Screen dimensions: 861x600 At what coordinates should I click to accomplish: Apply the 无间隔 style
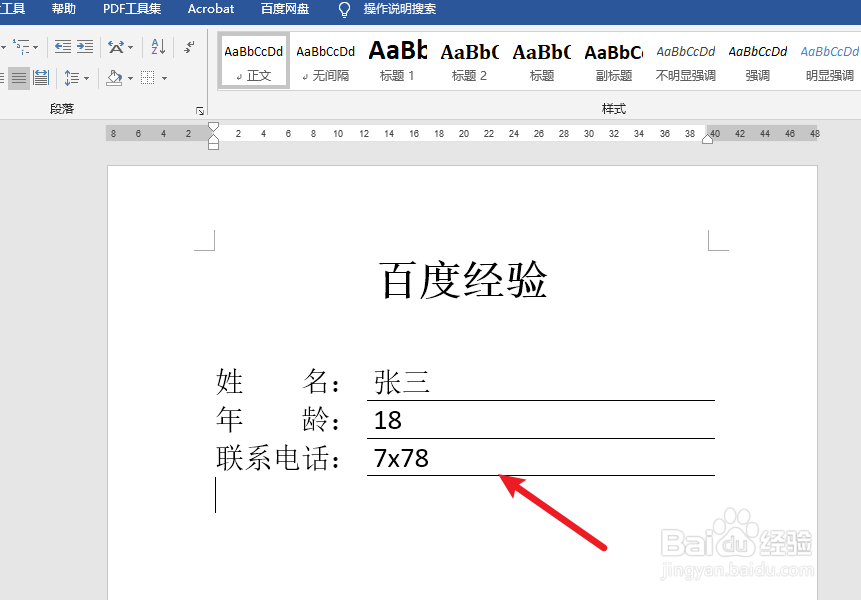coord(326,61)
